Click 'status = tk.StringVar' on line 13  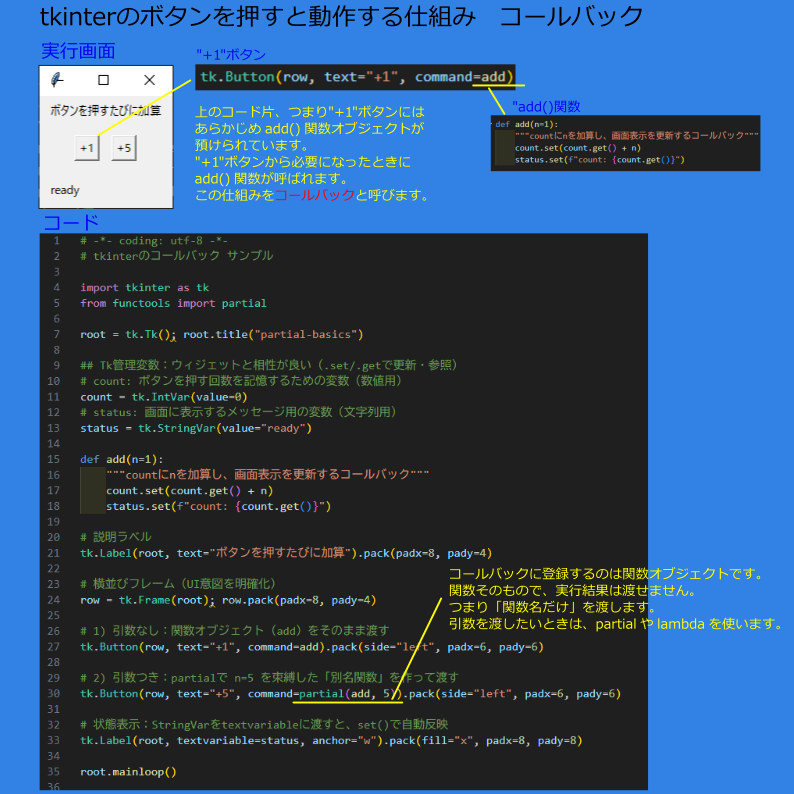(x=148, y=428)
